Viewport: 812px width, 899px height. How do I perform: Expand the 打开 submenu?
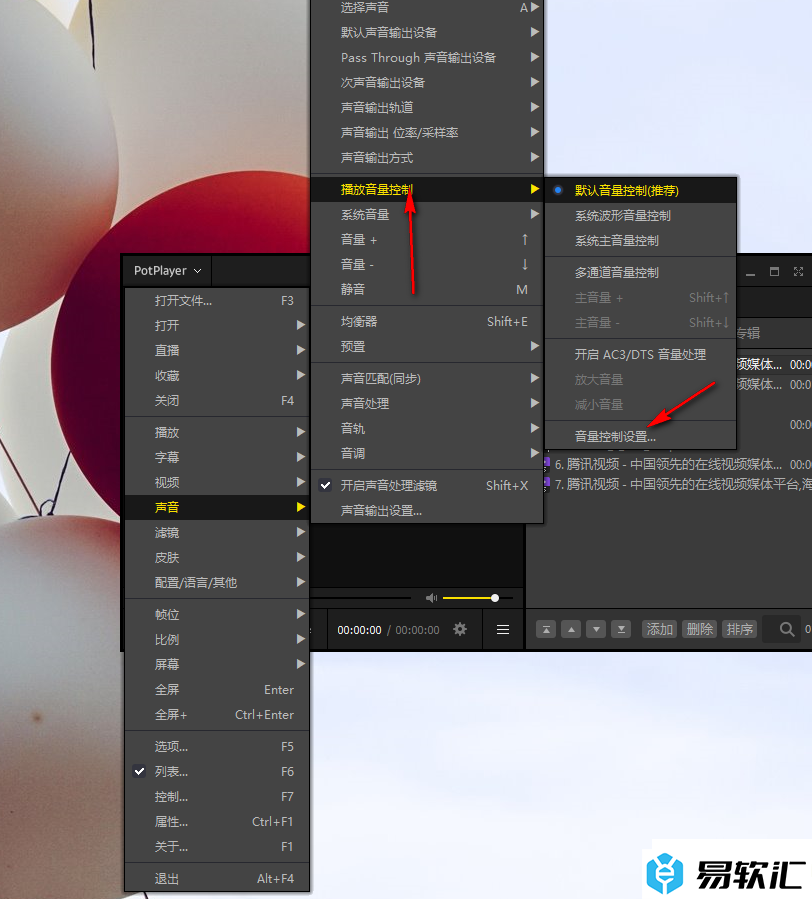217,326
